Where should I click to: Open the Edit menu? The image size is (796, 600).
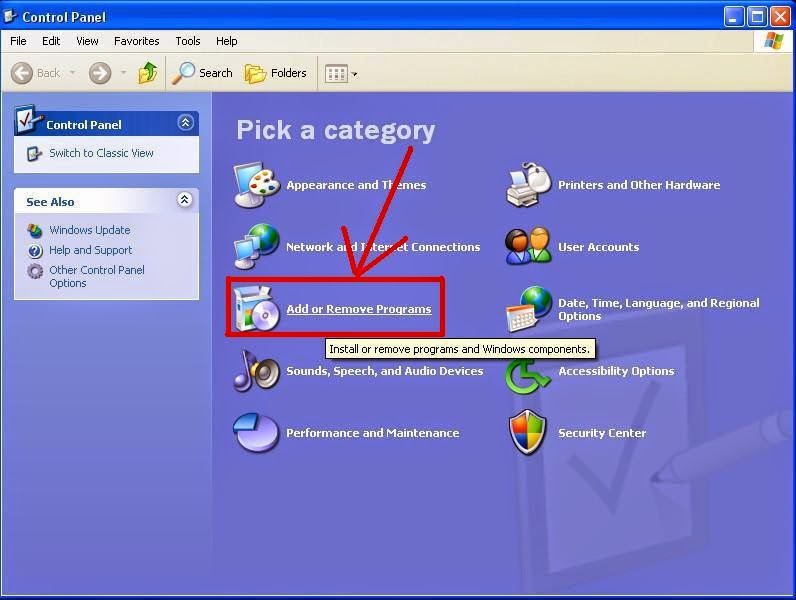click(51, 41)
